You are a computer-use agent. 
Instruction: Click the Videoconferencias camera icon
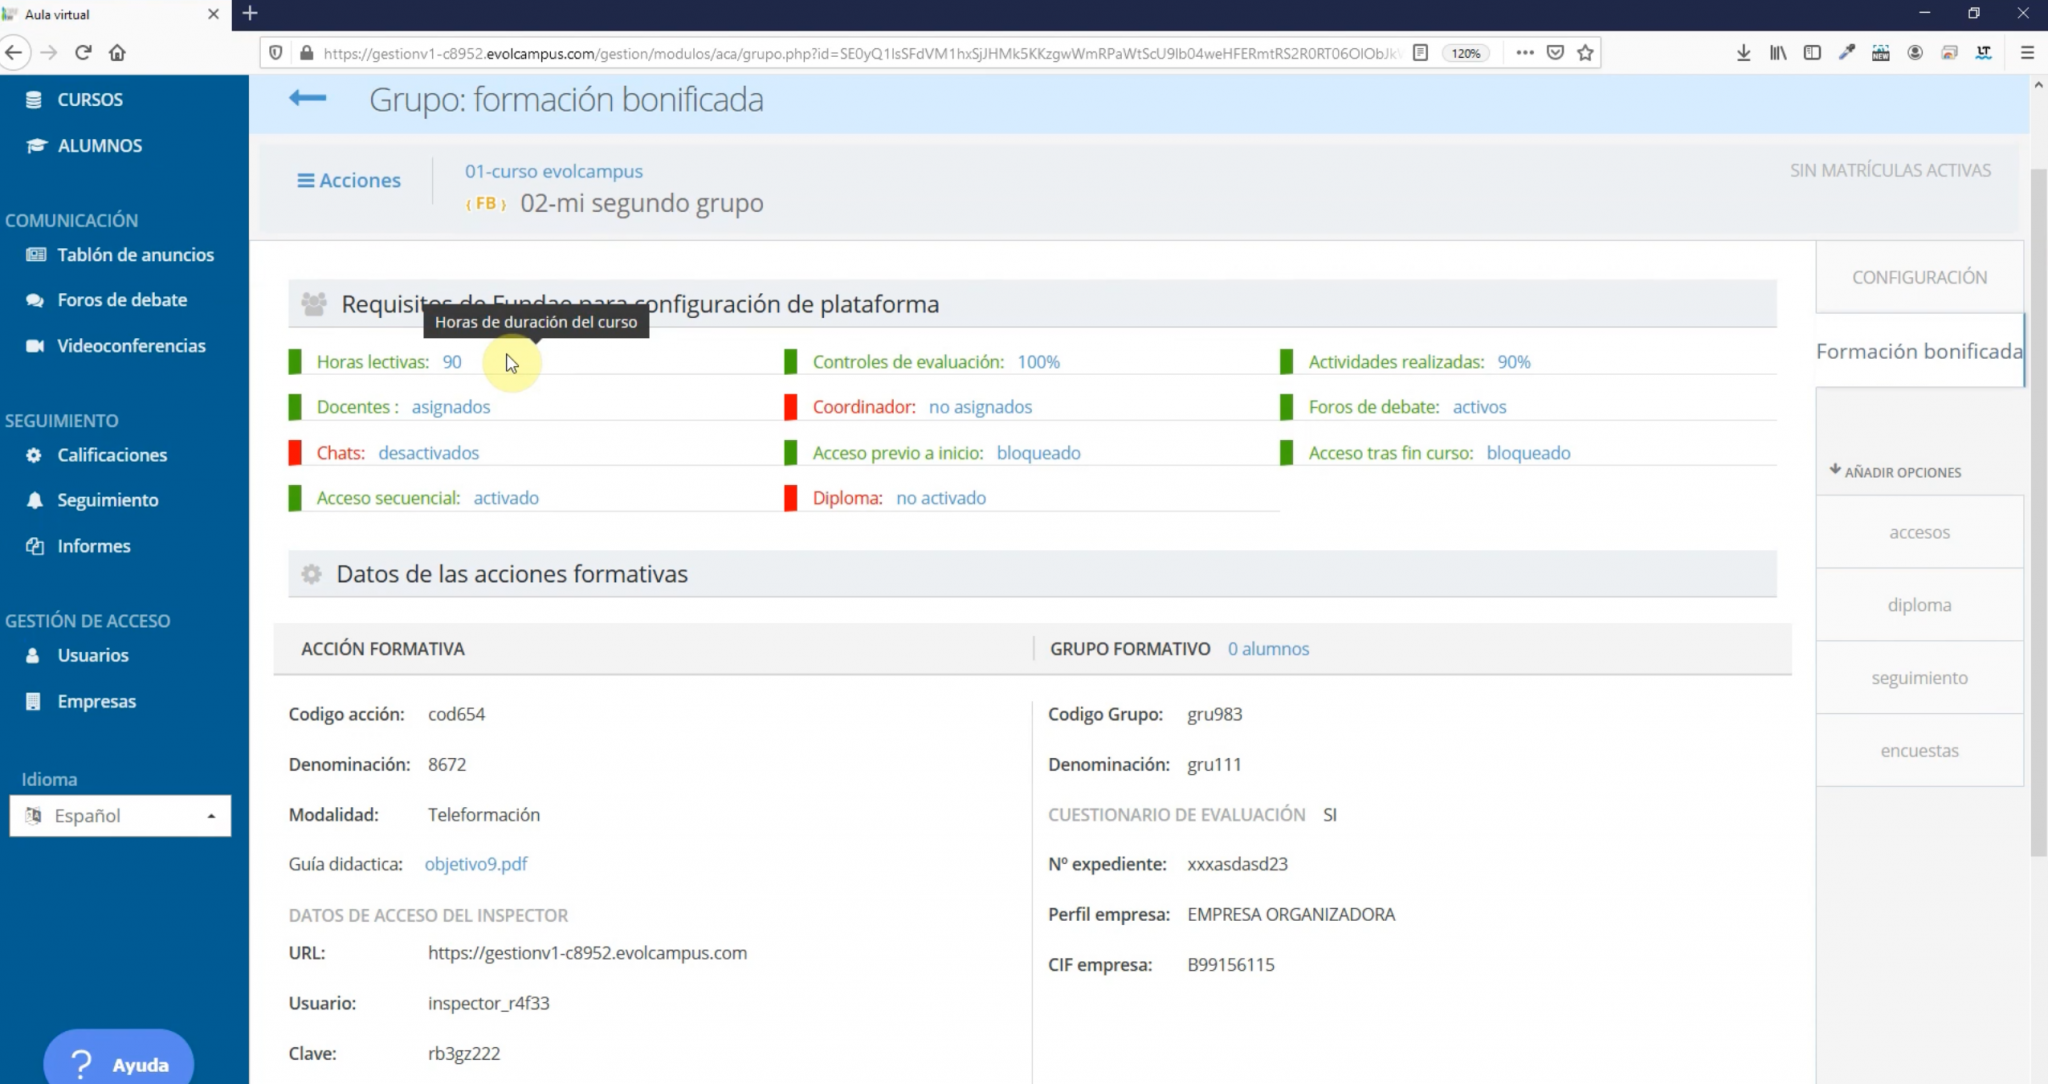tap(33, 345)
